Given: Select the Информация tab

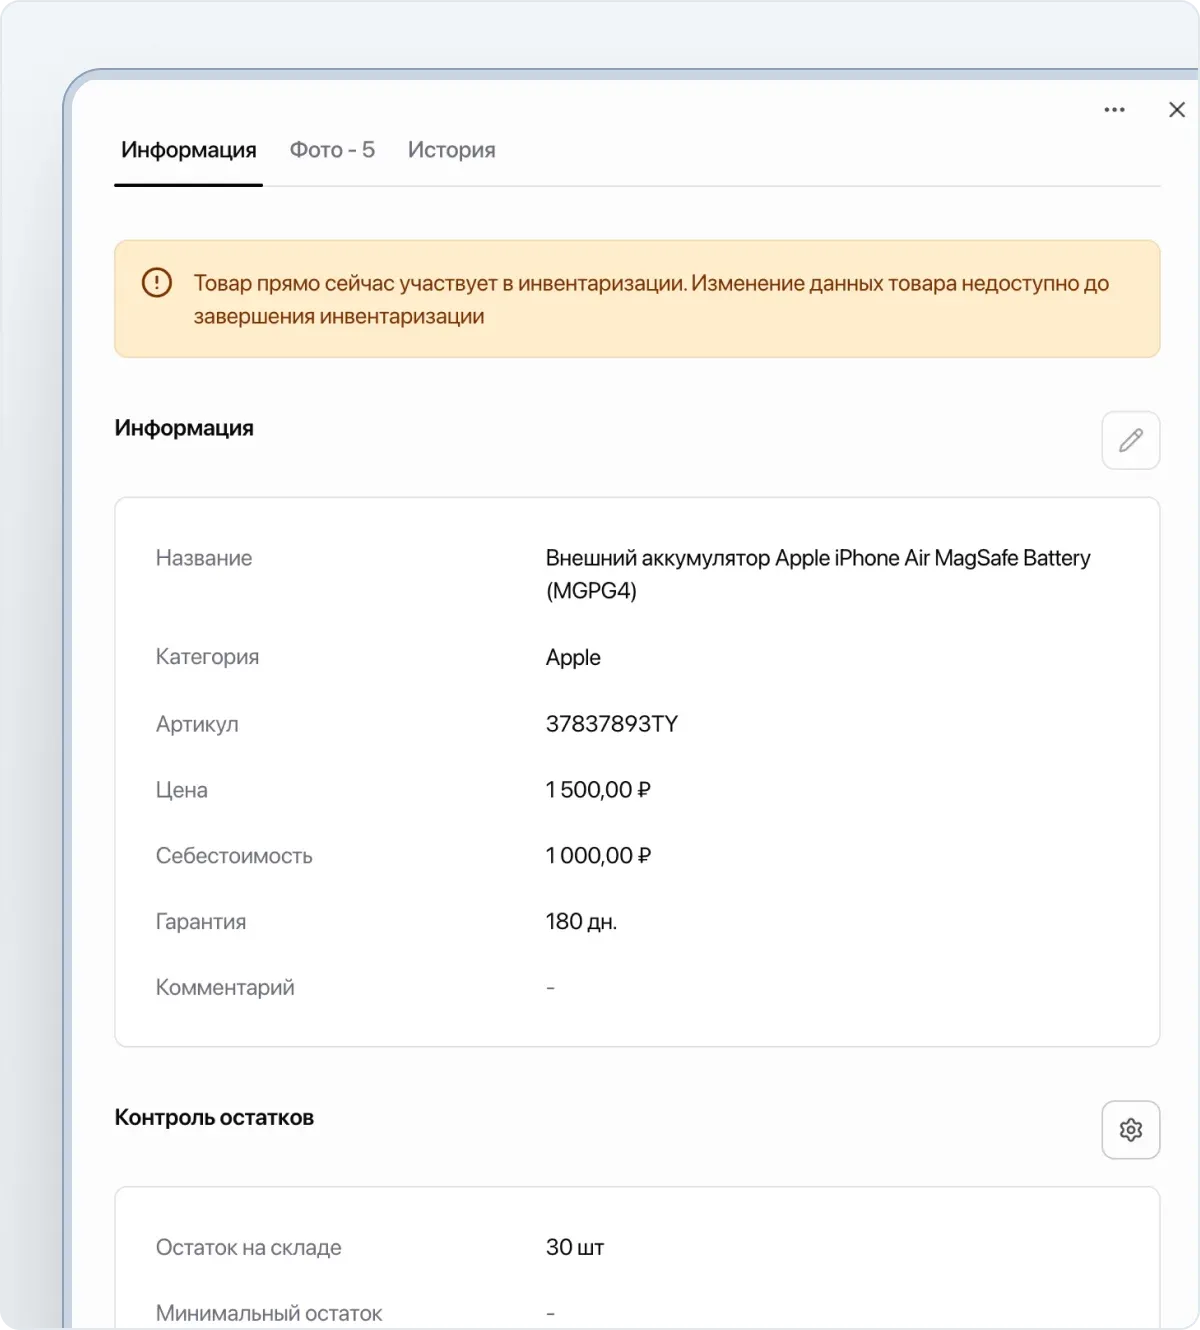Looking at the screenshot, I should pos(189,150).
